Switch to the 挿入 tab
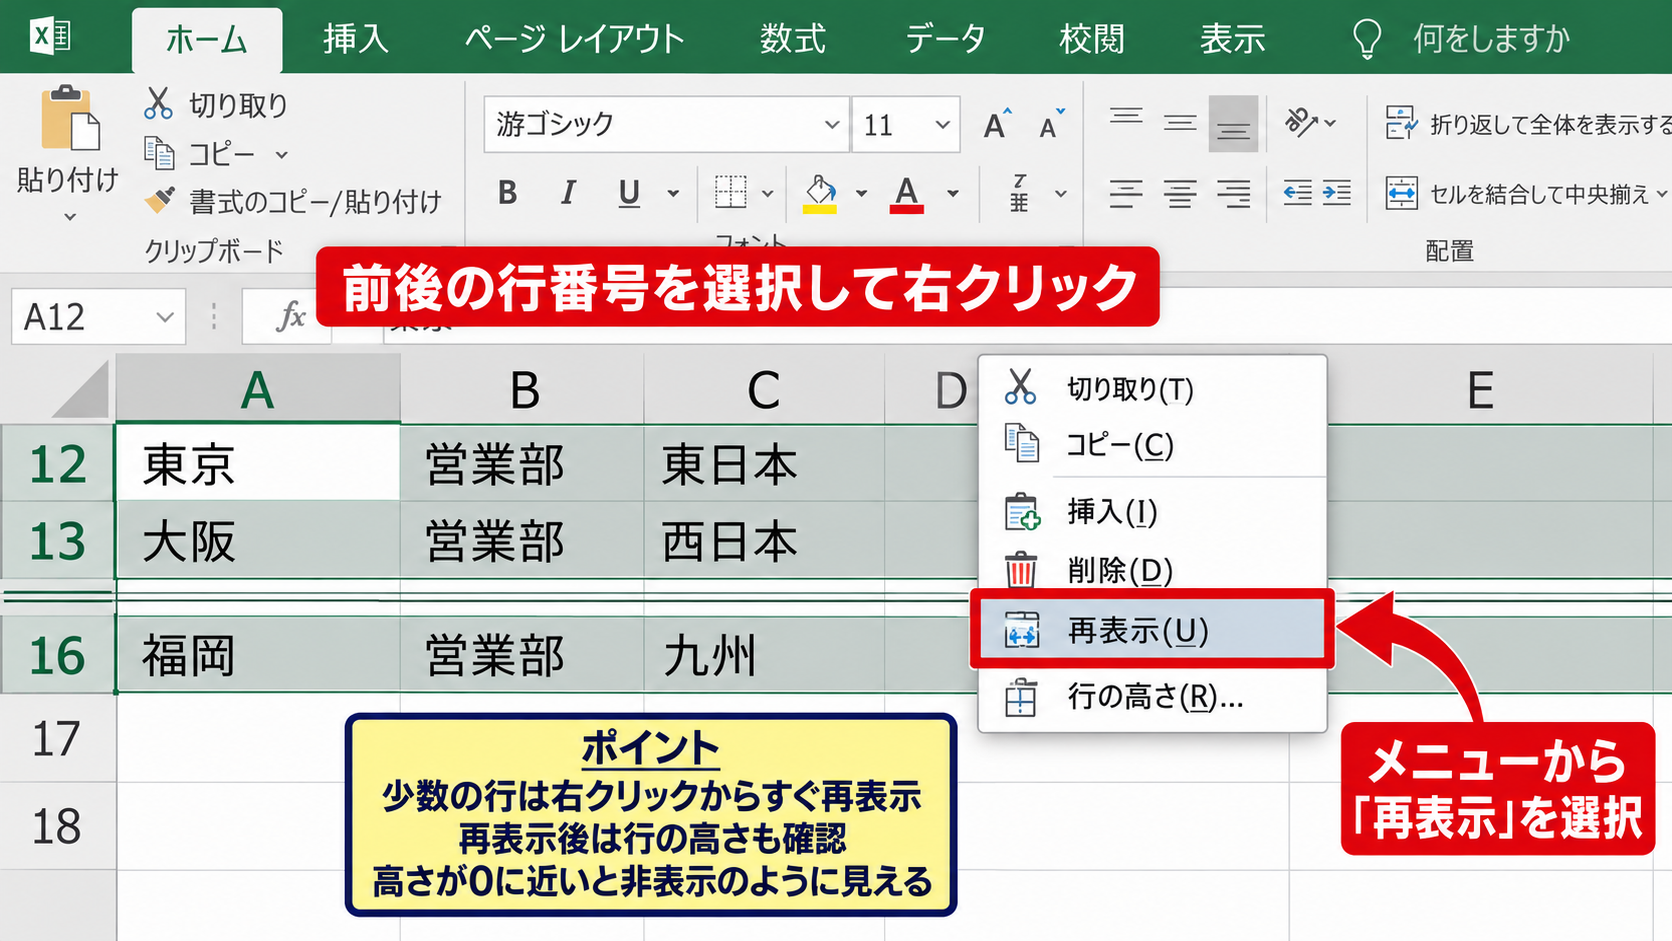 pyautogui.click(x=356, y=39)
